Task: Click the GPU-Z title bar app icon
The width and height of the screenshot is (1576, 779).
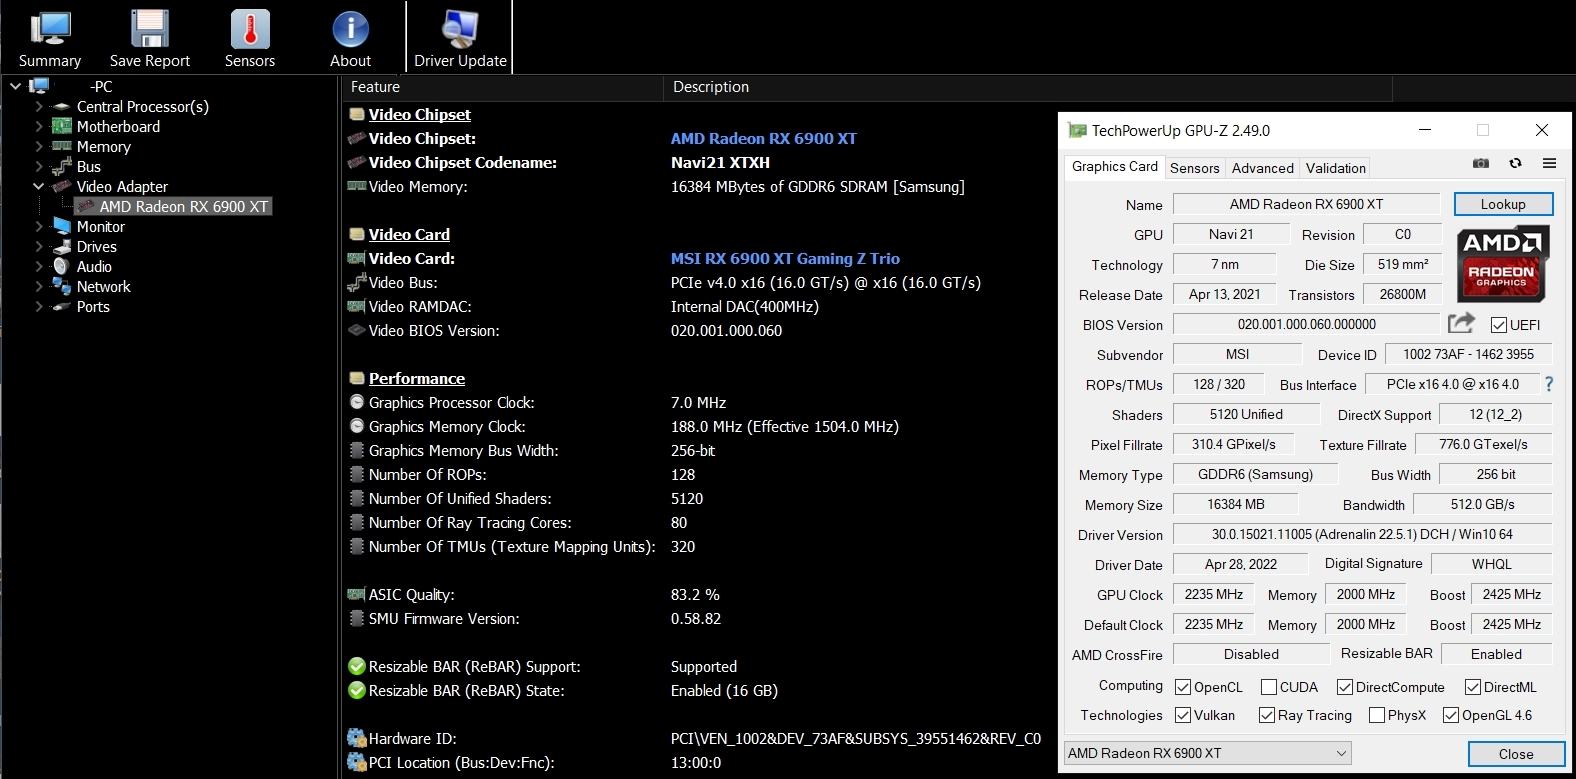Action: (1077, 130)
